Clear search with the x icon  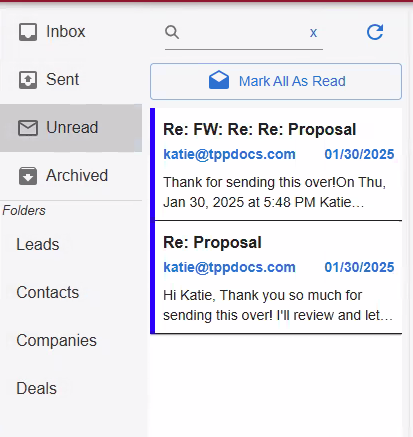[313, 33]
